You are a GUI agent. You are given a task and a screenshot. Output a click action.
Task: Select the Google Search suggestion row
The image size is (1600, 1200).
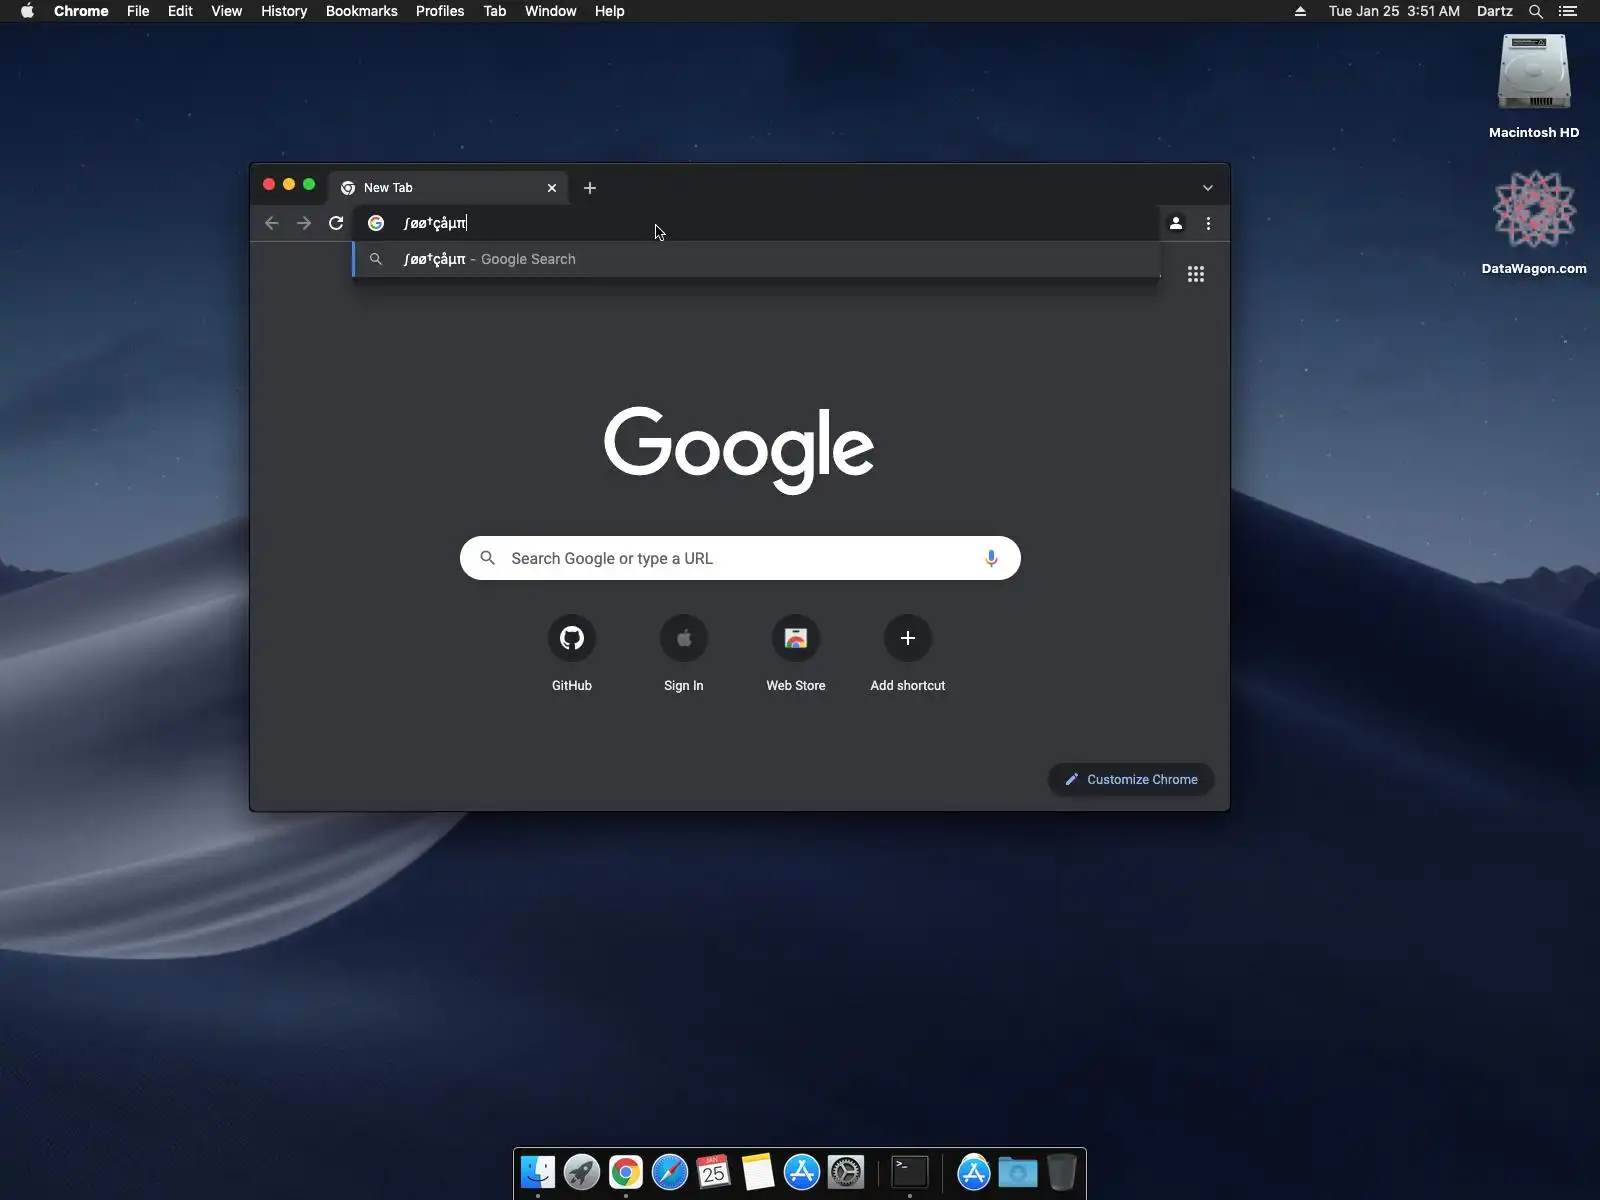757,259
